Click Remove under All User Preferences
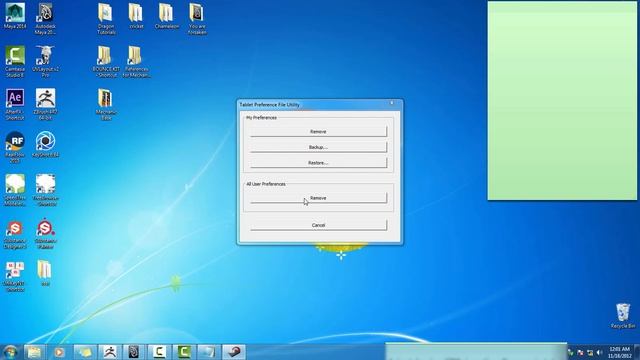Screen dimensions: 640x360 [318, 198]
